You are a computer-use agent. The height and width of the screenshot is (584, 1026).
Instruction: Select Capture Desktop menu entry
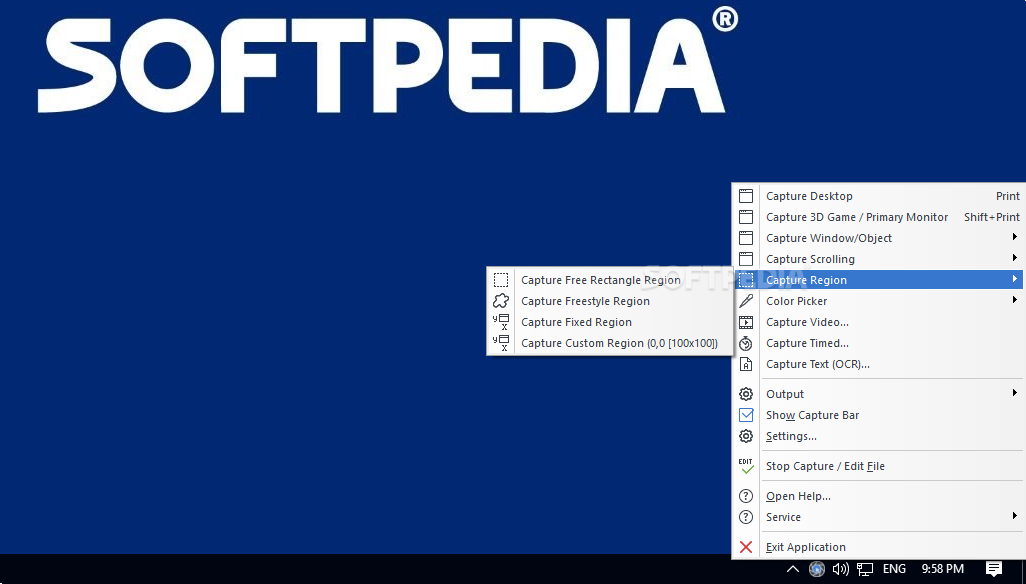coord(879,196)
